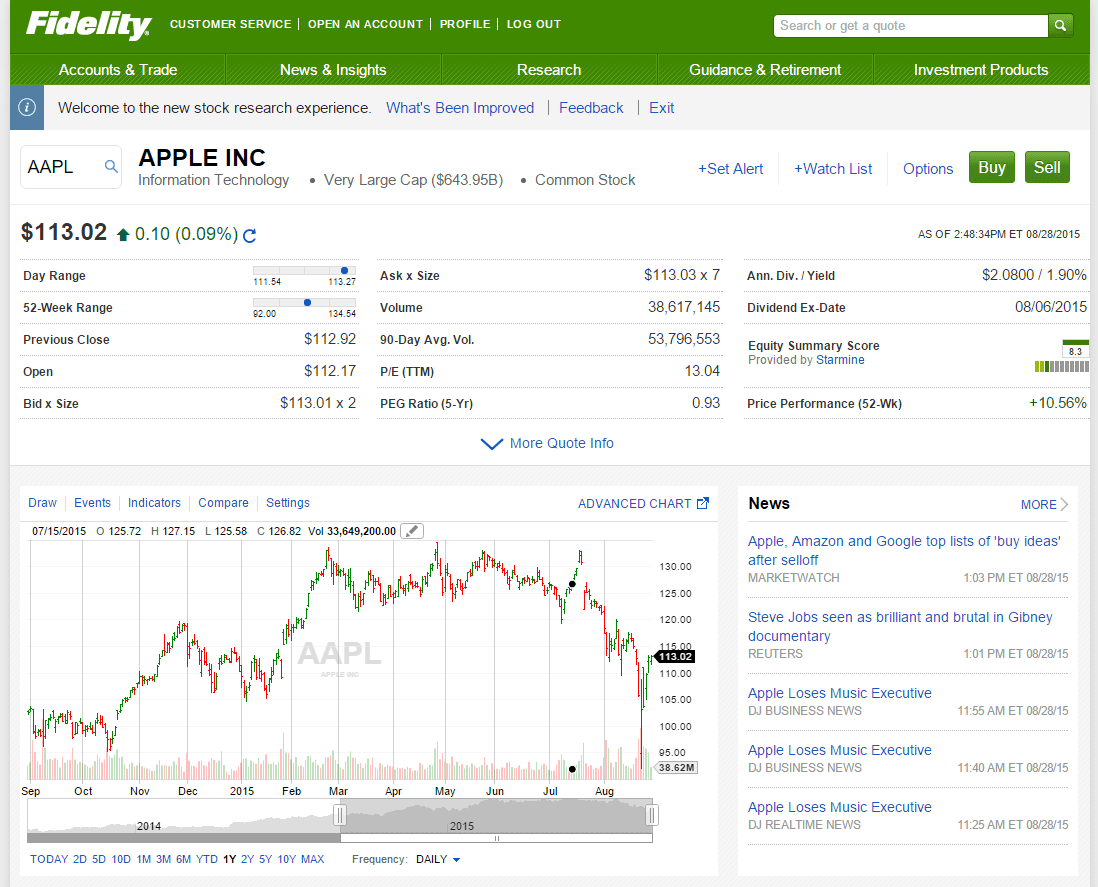This screenshot has height=887, width=1098.
Task: Open the Events chart menu
Action: pos(92,503)
